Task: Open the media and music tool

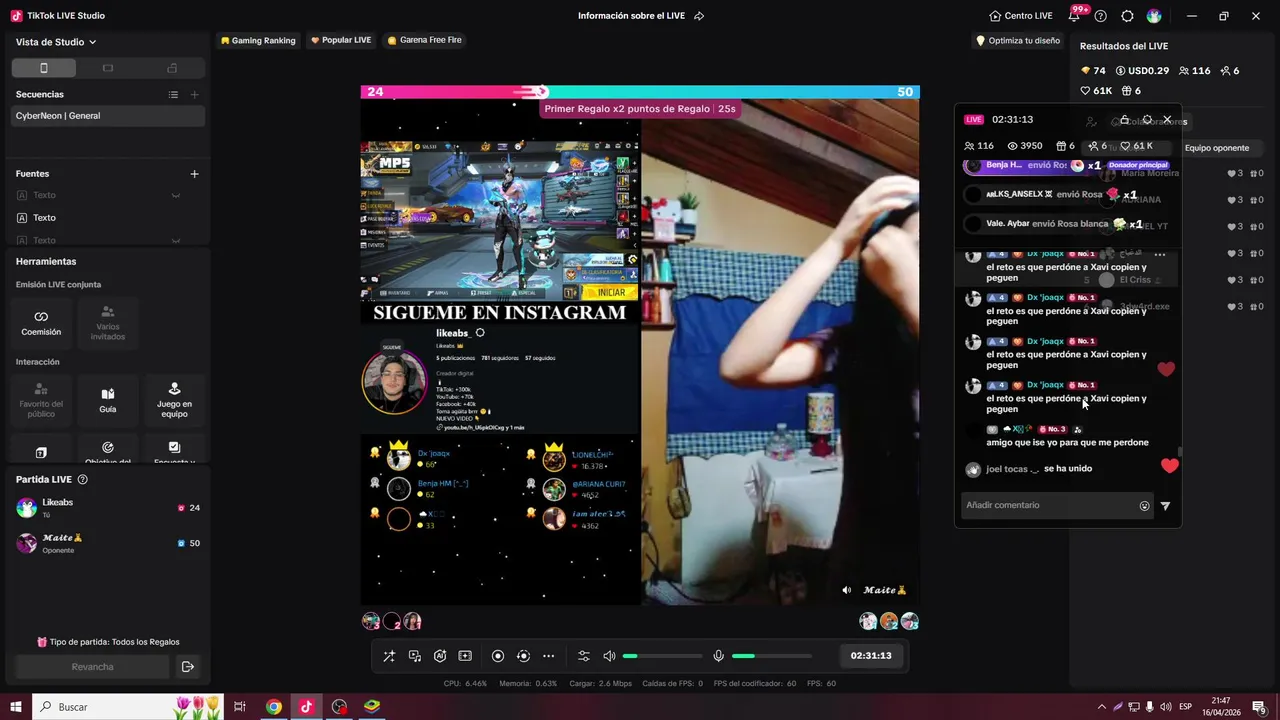Action: [x=415, y=656]
